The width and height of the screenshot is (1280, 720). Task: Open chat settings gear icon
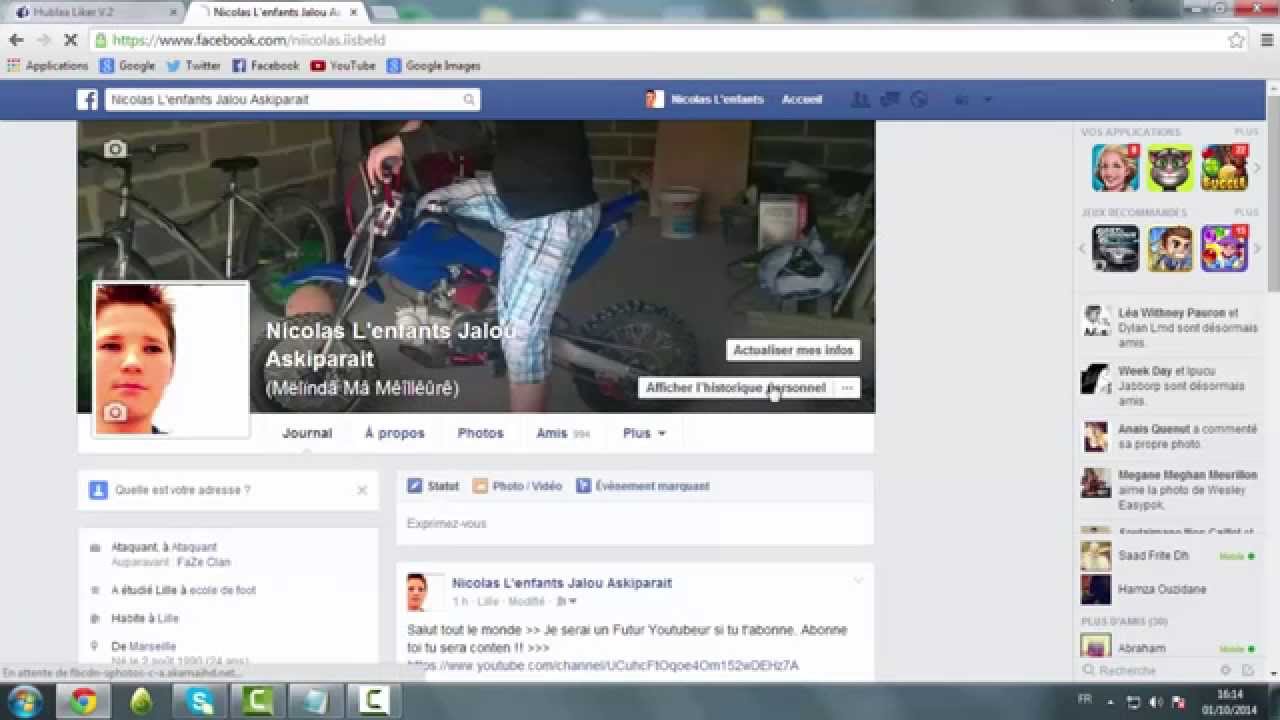pyautogui.click(x=1226, y=670)
